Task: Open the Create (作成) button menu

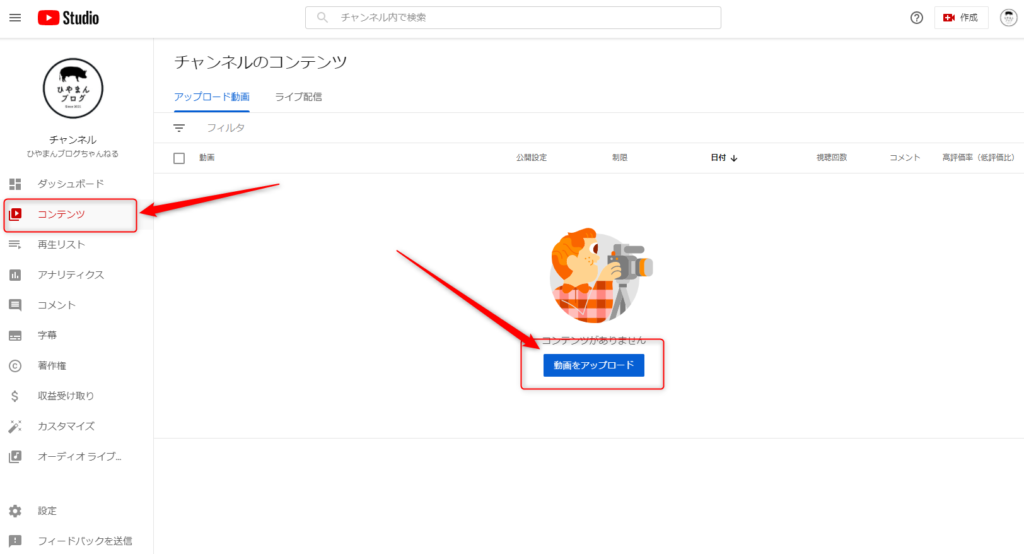Action: 960,18
